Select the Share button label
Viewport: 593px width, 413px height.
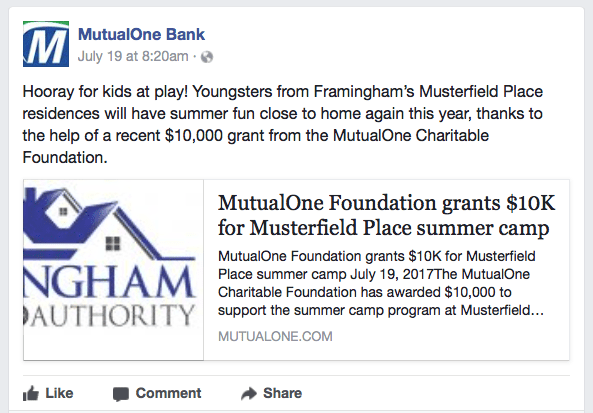point(283,393)
